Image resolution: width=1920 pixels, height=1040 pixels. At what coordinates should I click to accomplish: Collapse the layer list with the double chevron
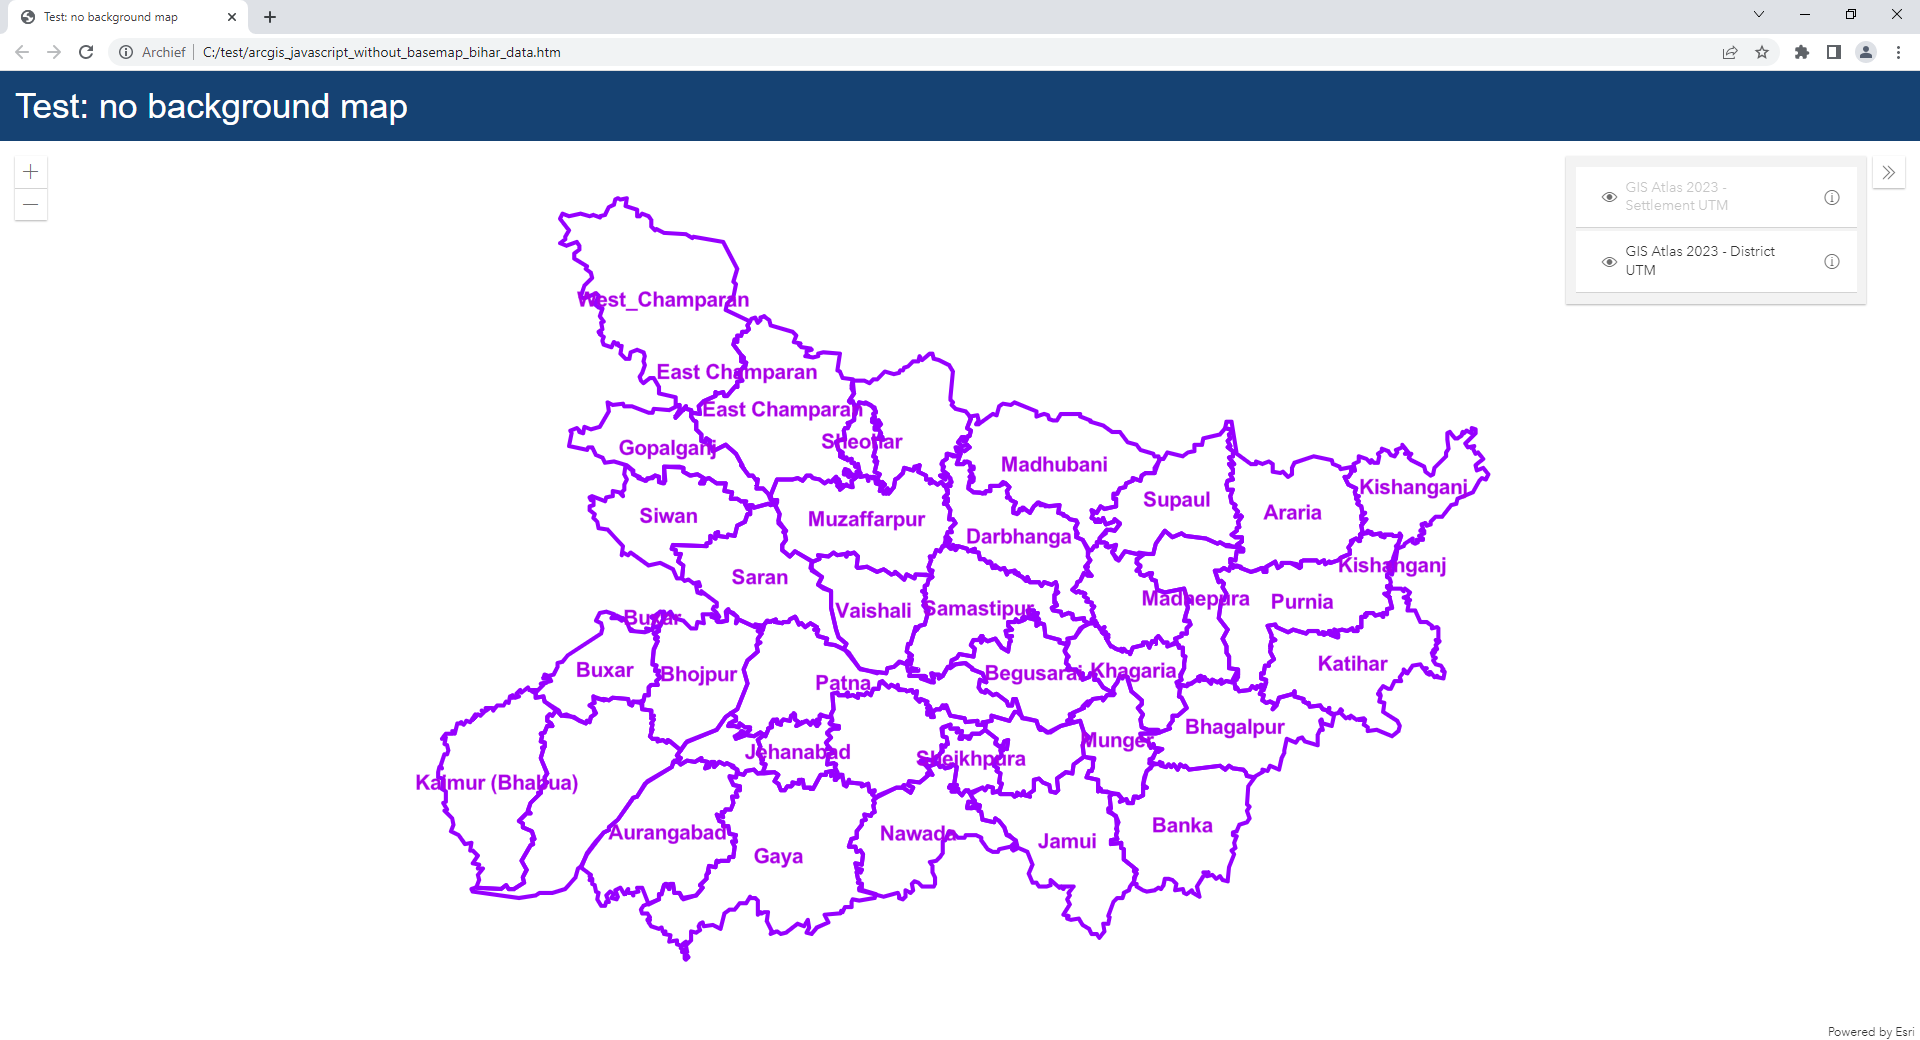1890,172
